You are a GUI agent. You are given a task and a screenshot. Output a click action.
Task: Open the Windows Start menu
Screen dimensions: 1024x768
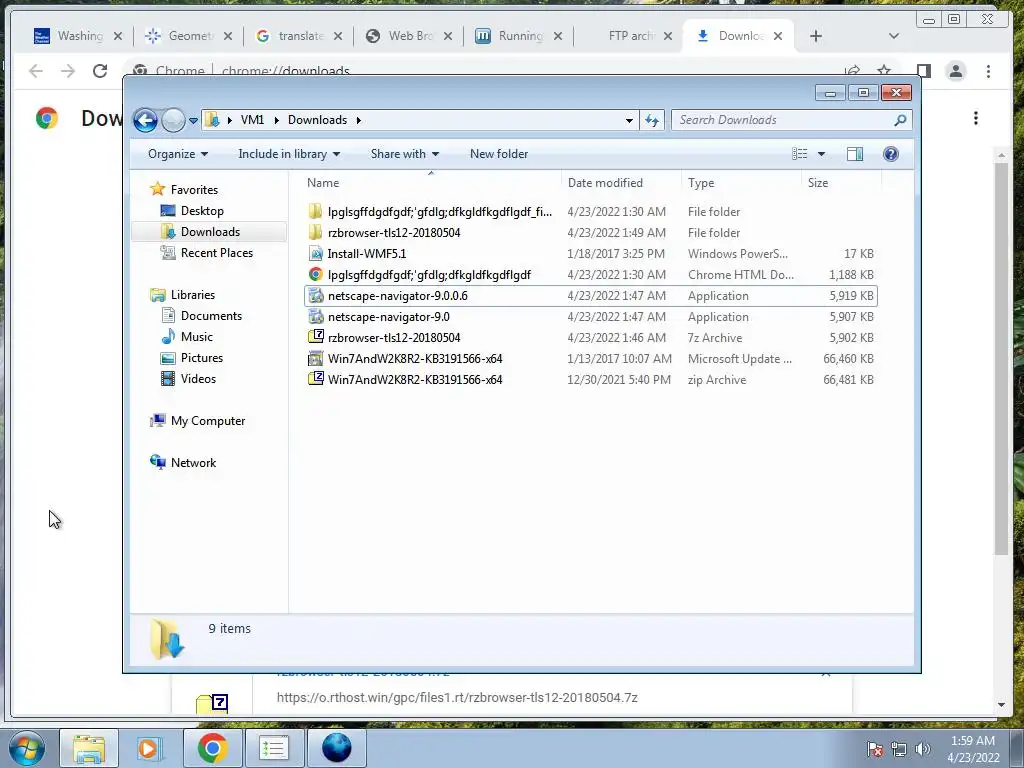point(26,748)
